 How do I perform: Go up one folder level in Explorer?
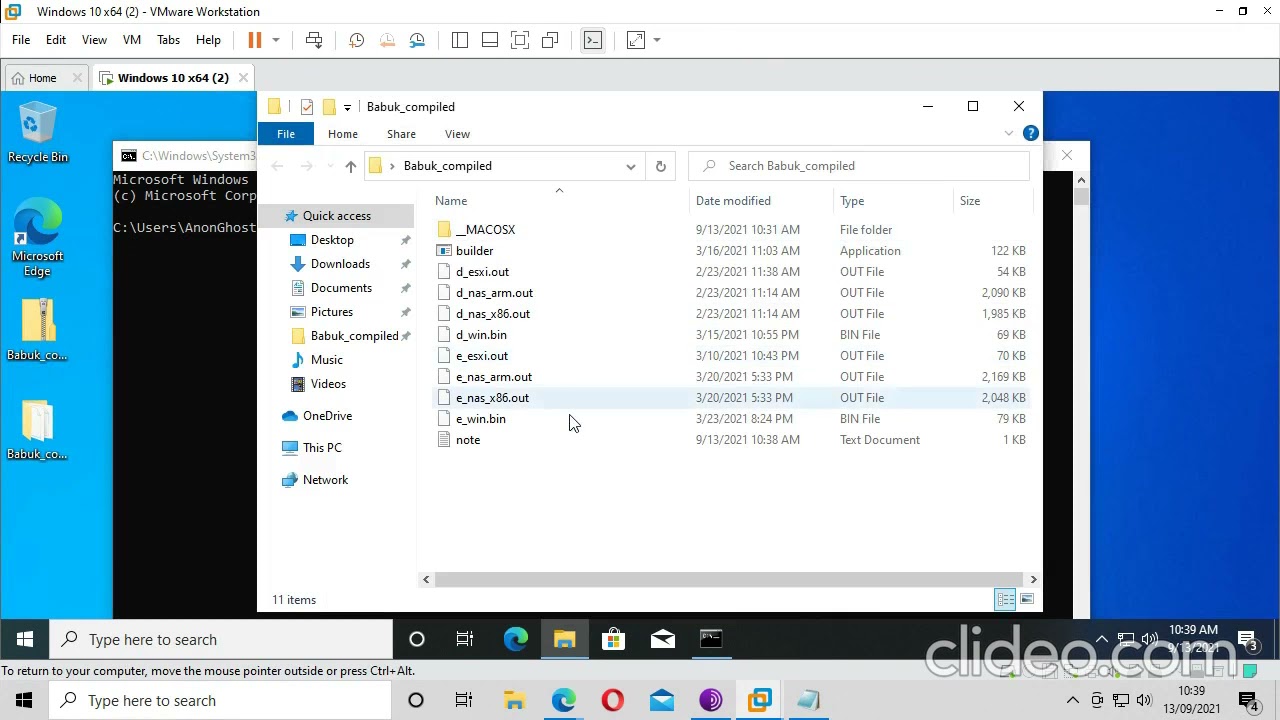pyautogui.click(x=350, y=166)
